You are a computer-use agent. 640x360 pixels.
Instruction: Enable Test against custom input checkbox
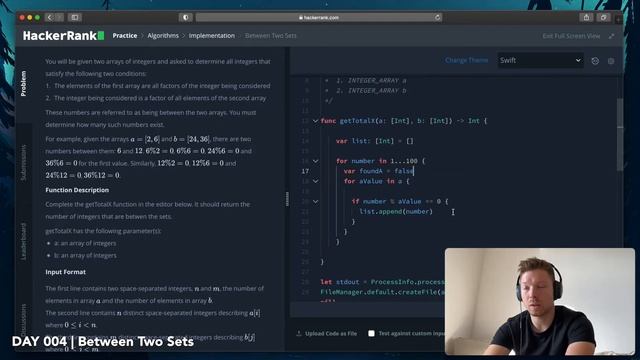coord(371,333)
